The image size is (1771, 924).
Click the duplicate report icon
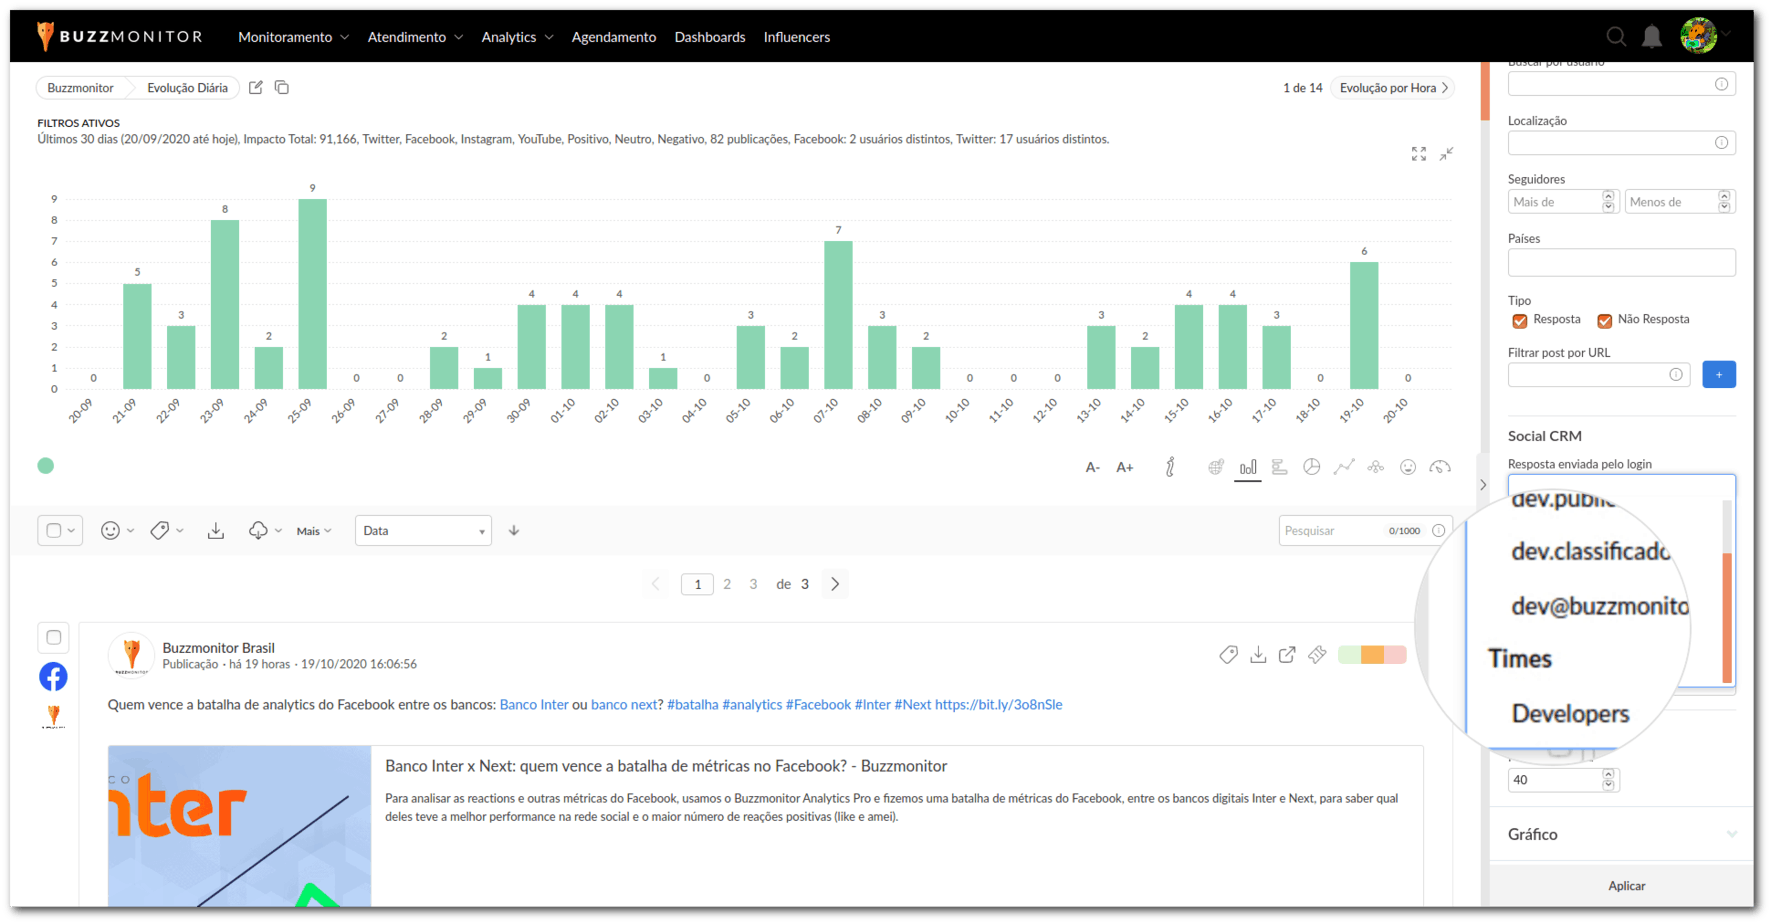(x=282, y=88)
